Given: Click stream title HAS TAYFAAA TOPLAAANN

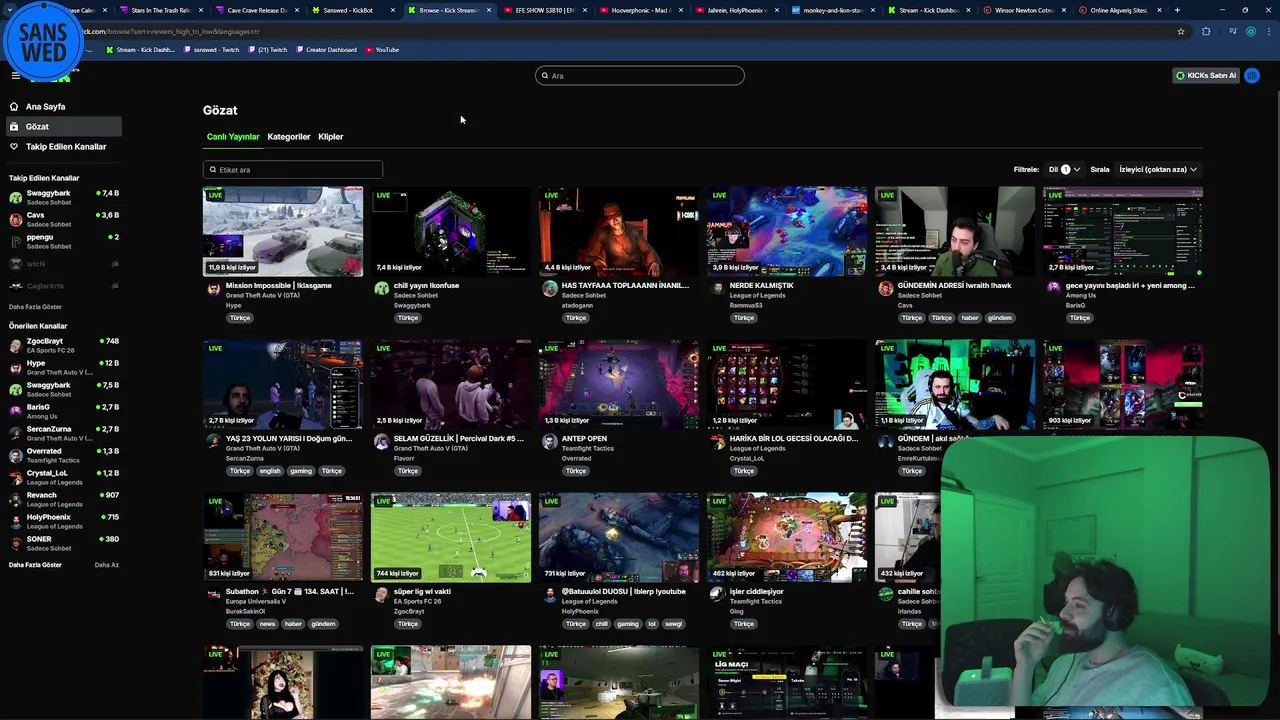Looking at the screenshot, I should pos(625,285).
